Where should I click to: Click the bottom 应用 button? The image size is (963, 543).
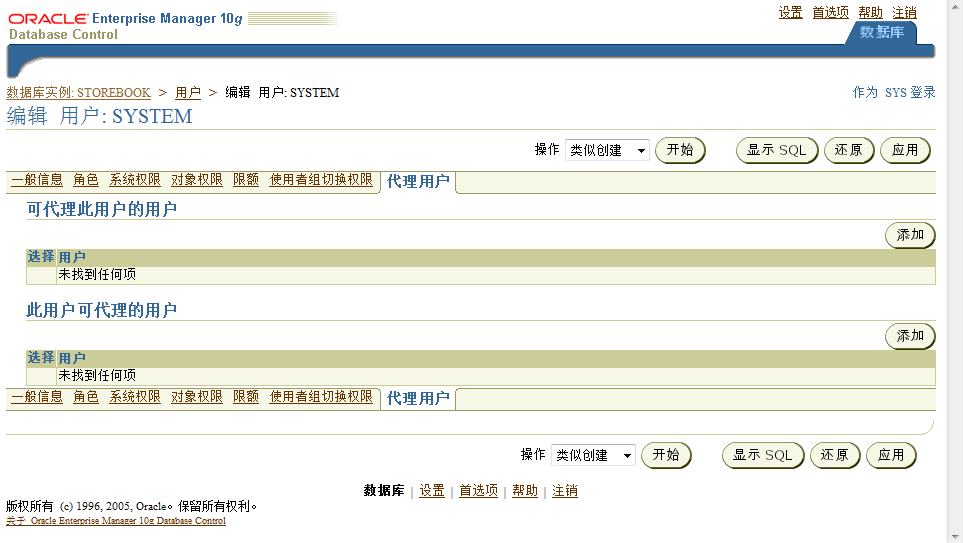(891, 455)
